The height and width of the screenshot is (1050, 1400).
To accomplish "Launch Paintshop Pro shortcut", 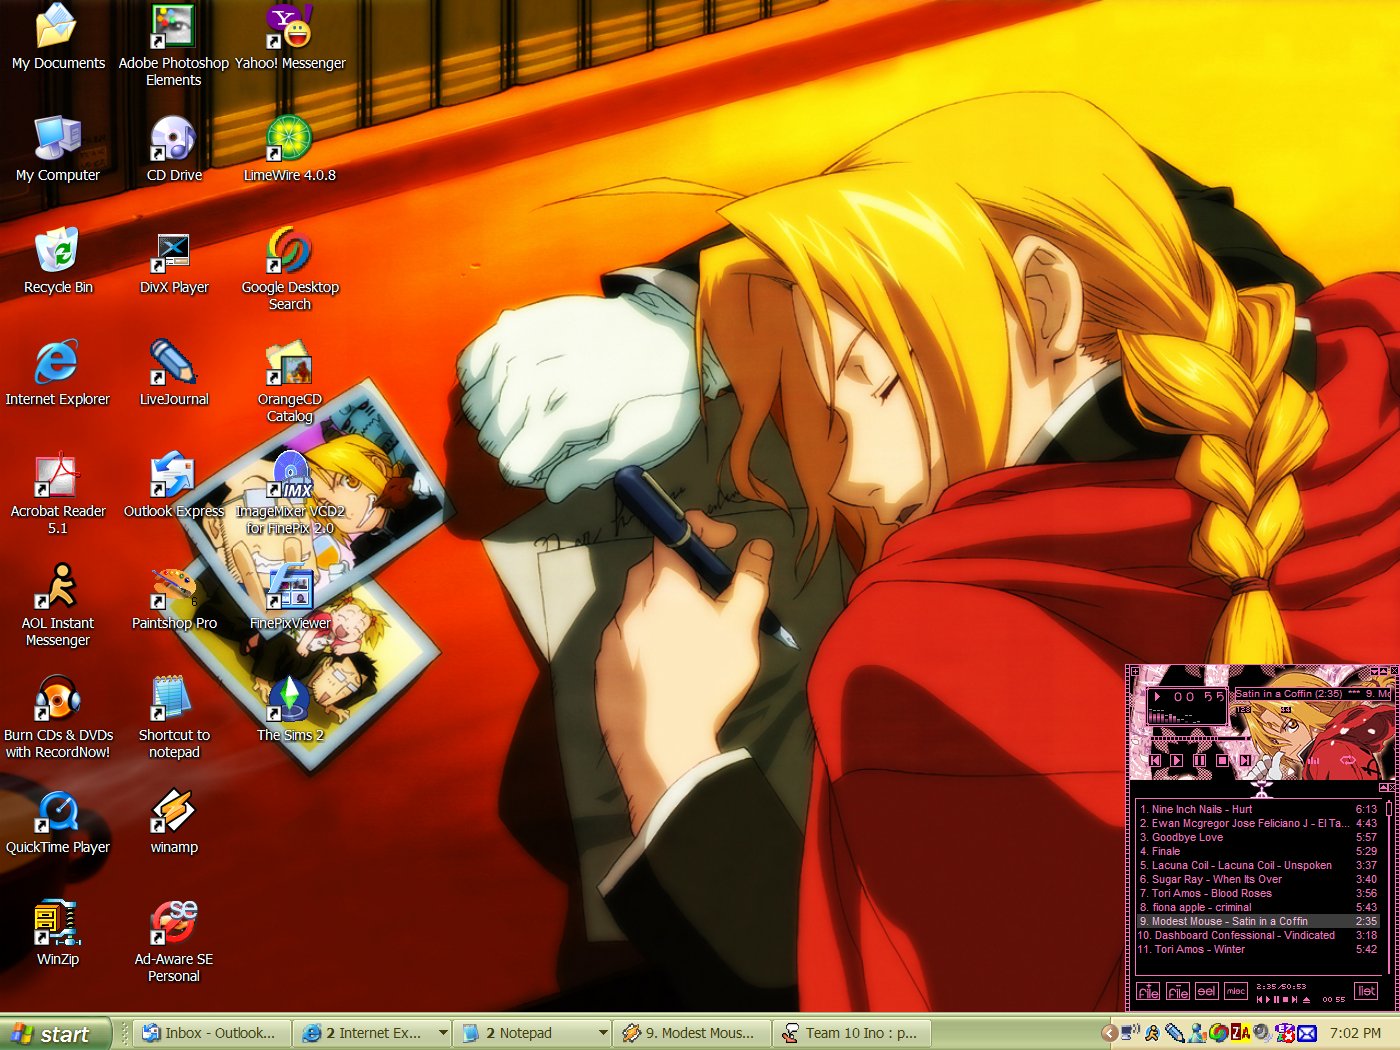I will [x=174, y=598].
